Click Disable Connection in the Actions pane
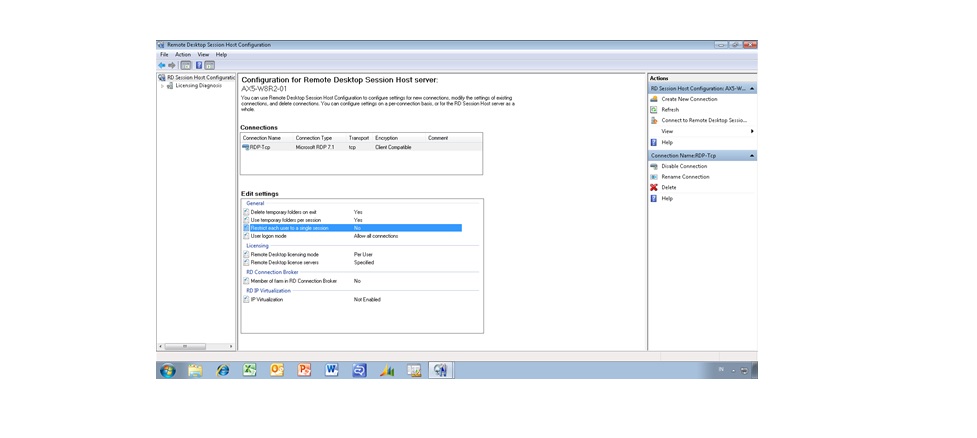Screen dimensions: 977x438 click(x=684, y=166)
